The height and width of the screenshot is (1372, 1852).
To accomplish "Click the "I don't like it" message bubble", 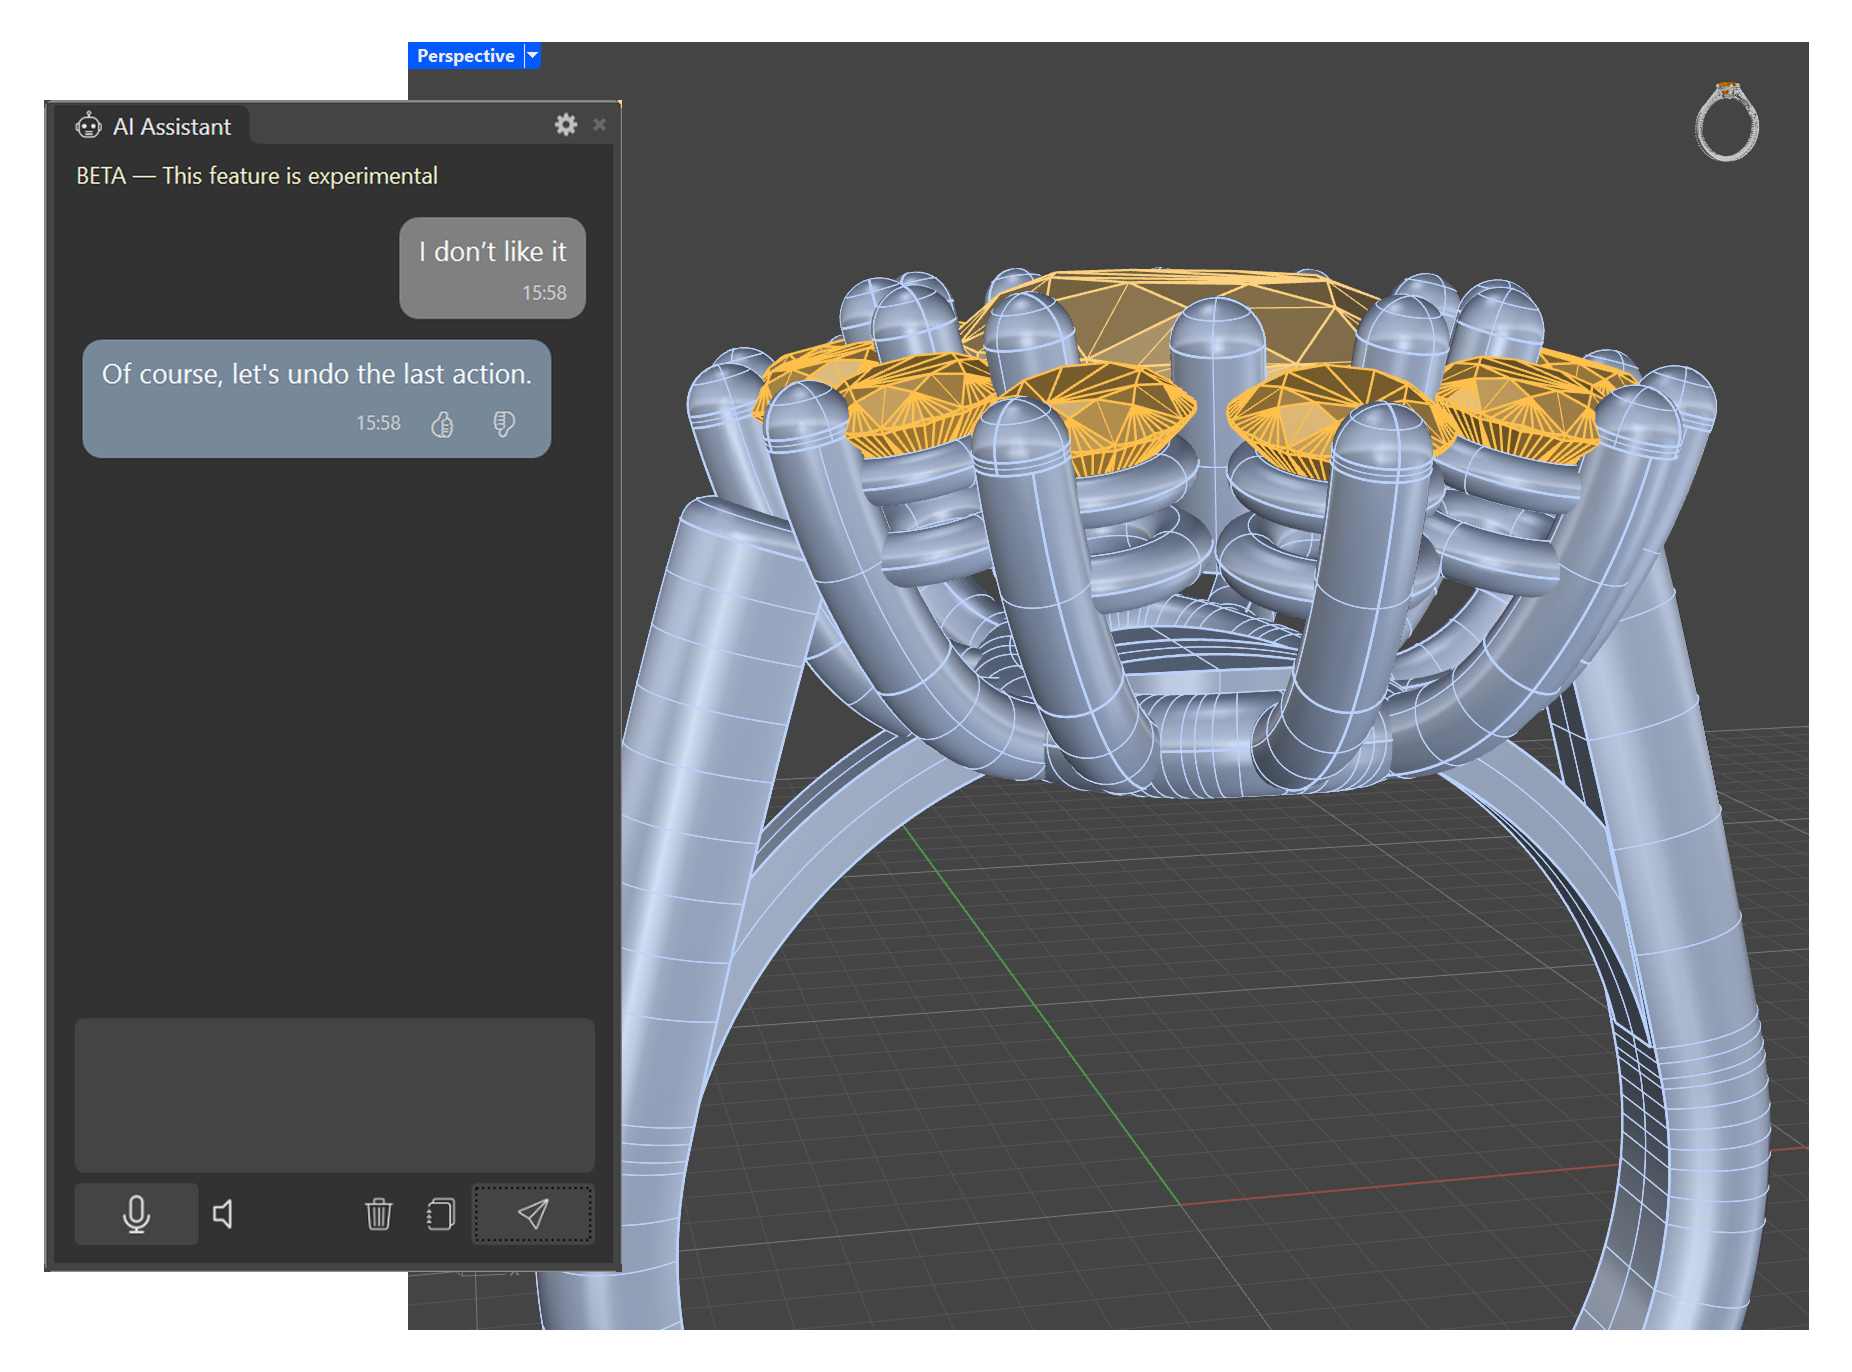I will coord(492,267).
